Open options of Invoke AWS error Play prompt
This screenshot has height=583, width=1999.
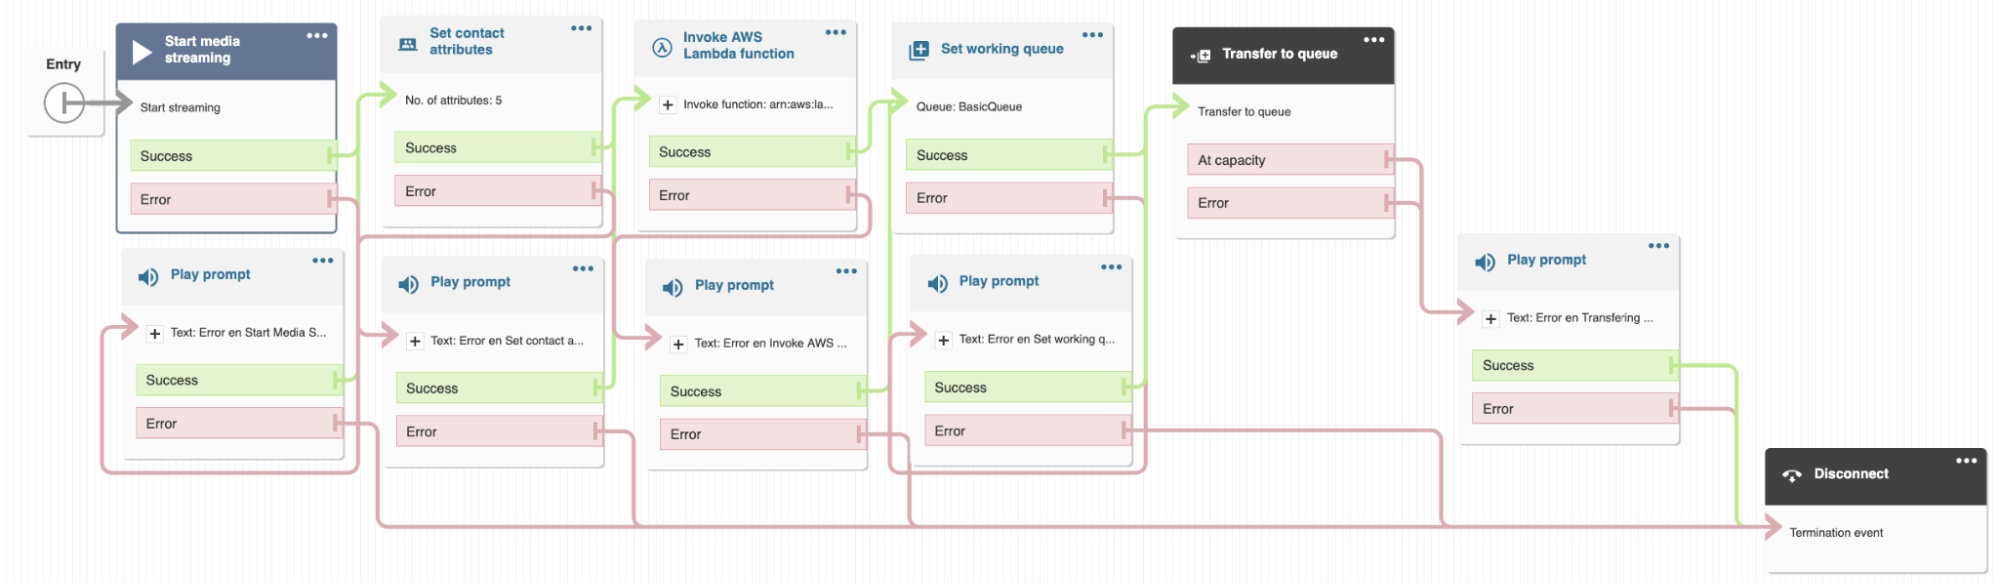click(x=847, y=271)
